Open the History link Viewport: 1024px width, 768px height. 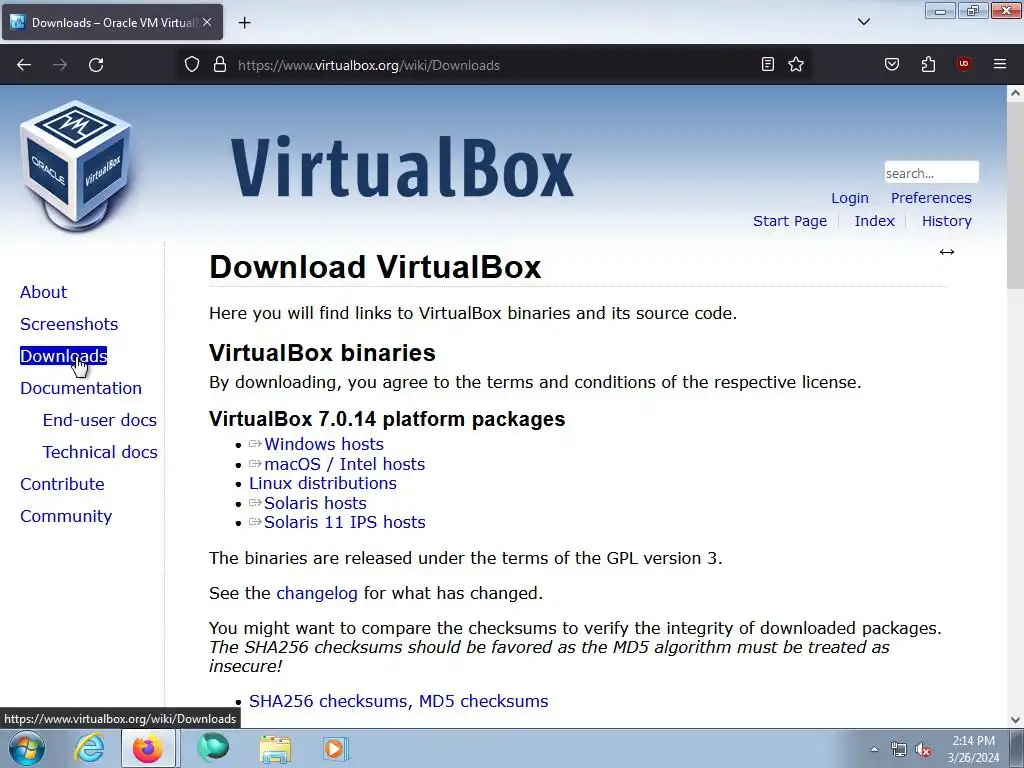pyautogui.click(x=946, y=221)
